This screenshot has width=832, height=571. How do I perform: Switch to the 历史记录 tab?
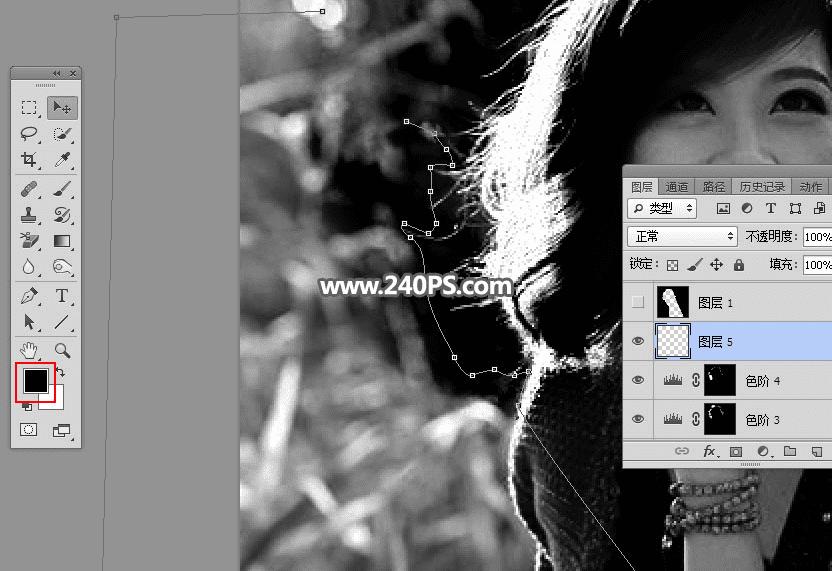click(x=762, y=187)
